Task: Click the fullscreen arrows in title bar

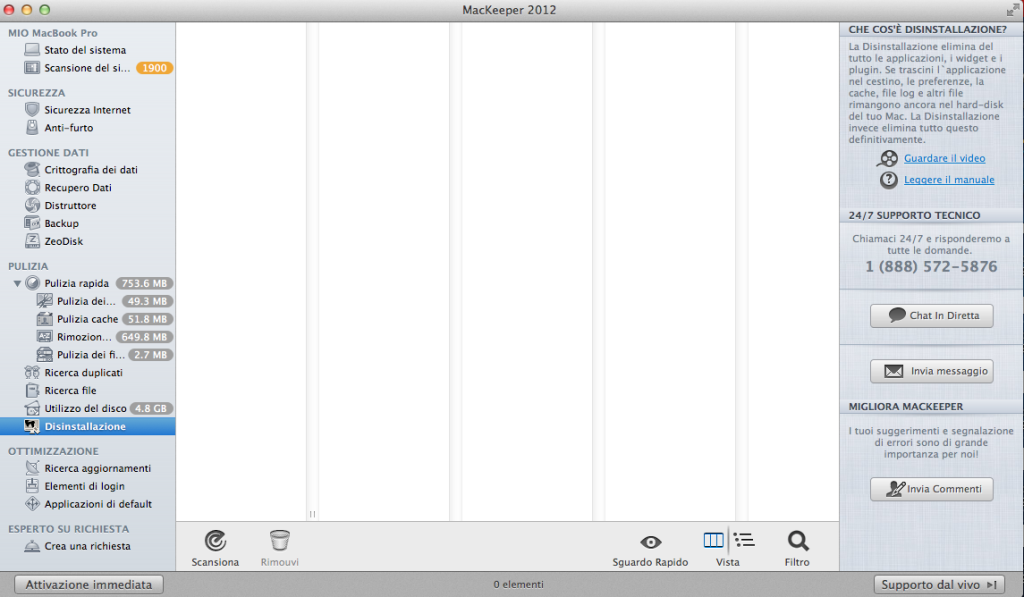Action: pos(1013,9)
